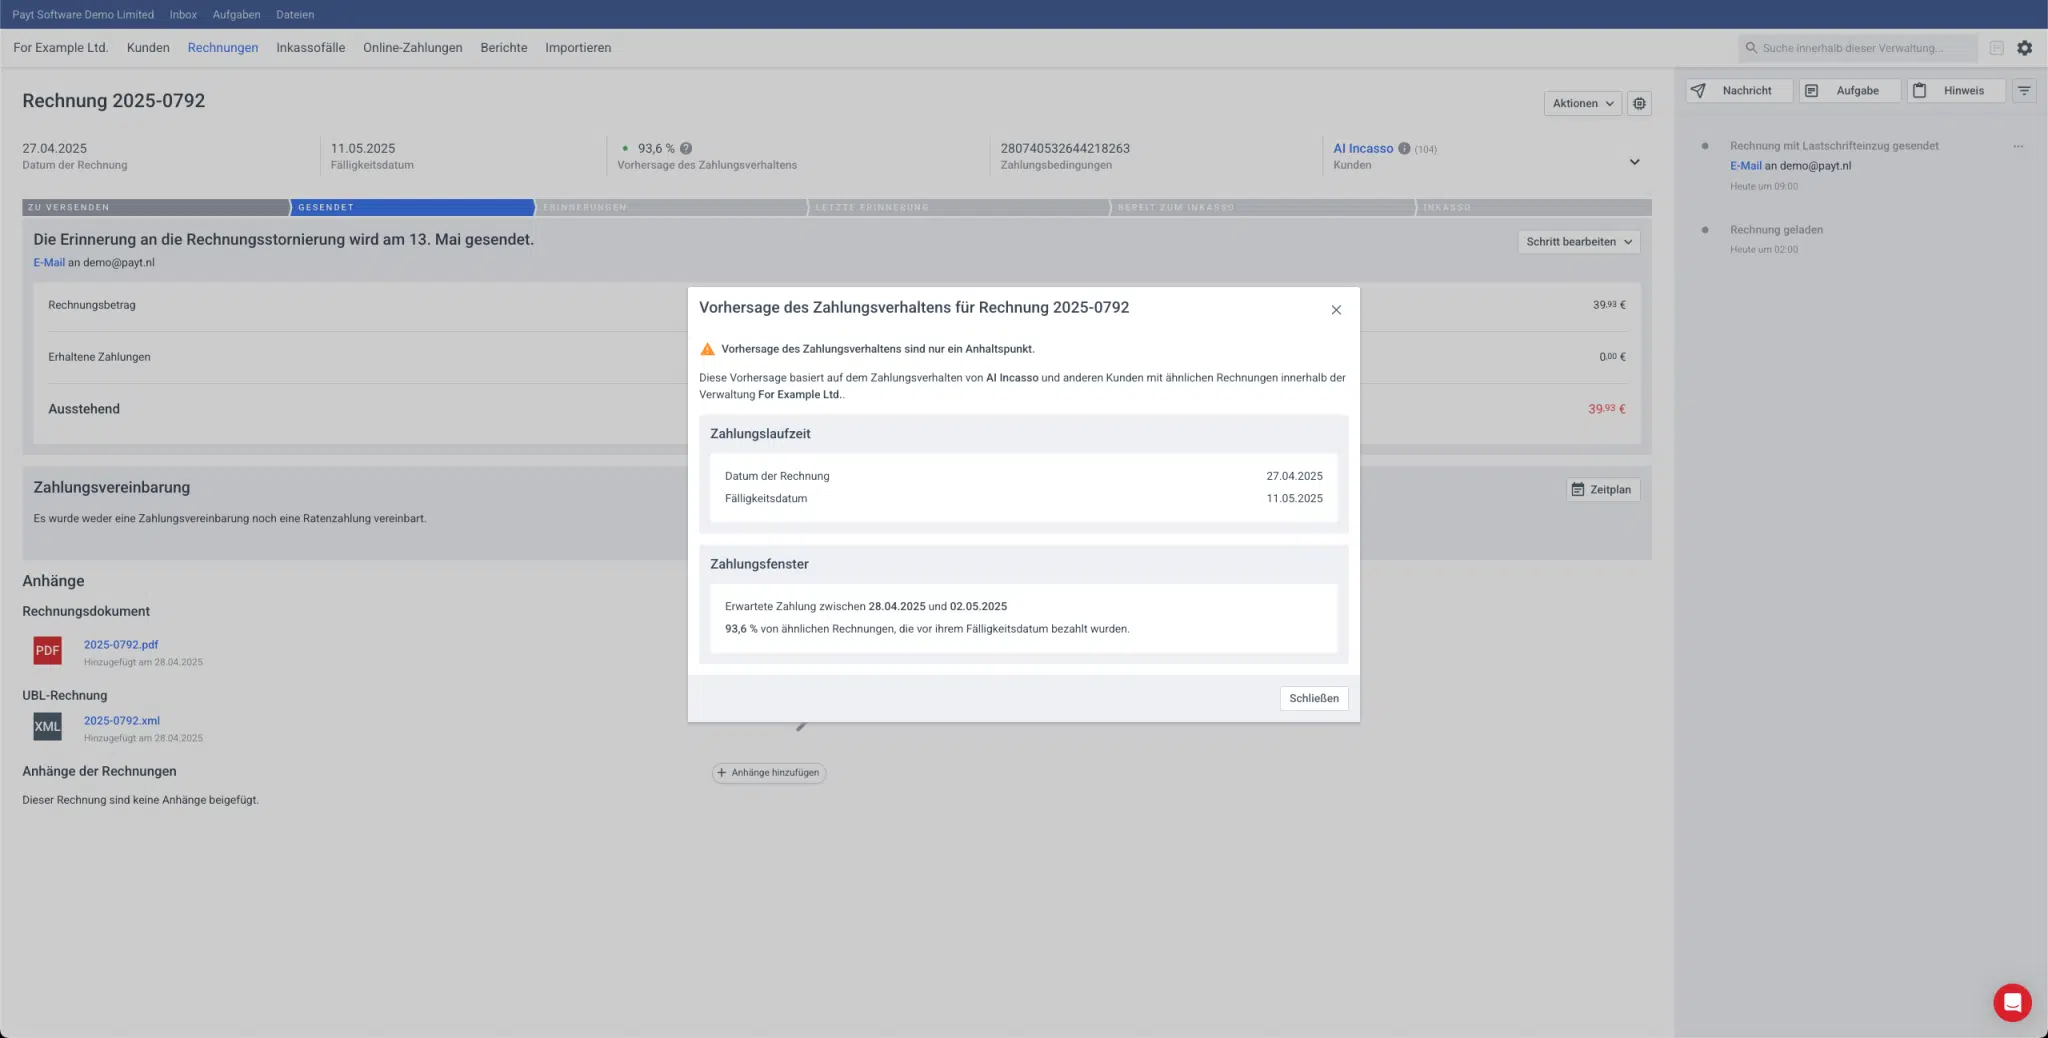Image resolution: width=2048 pixels, height=1038 pixels.
Task: Click Payt Software Demo Limited in top bar
Action: pos(83,14)
